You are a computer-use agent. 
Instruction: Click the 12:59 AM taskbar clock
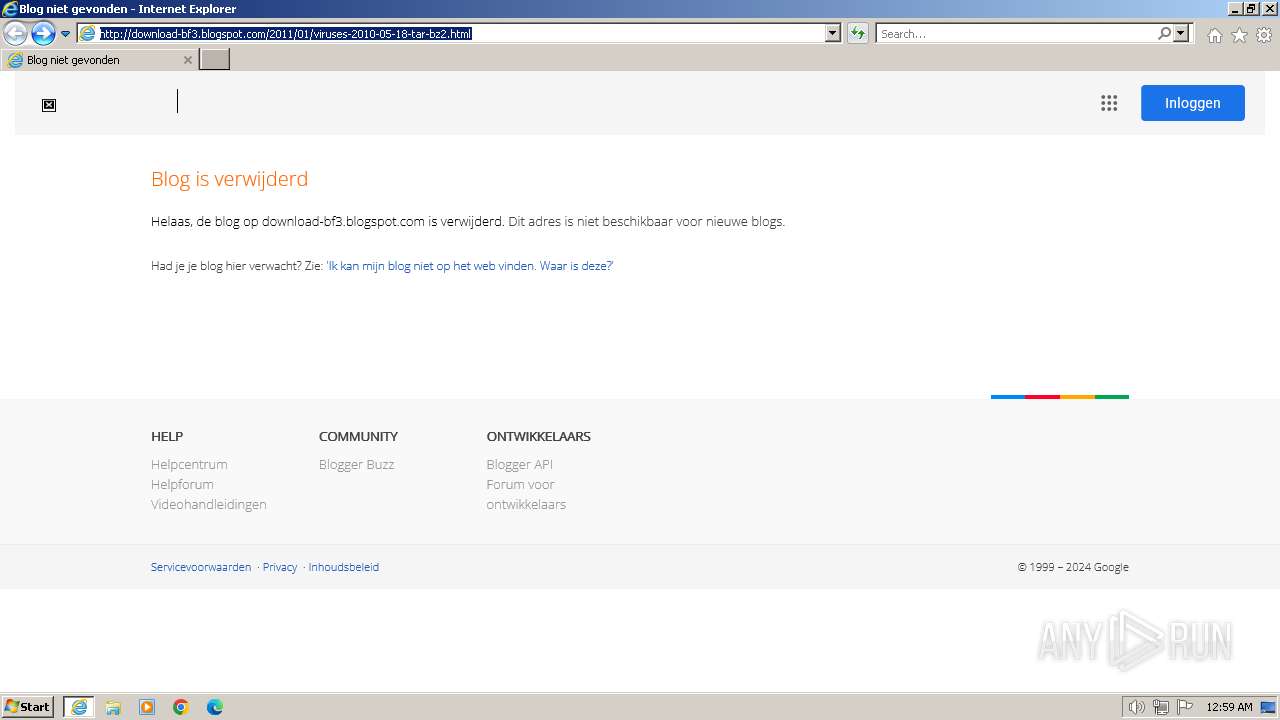point(1229,707)
